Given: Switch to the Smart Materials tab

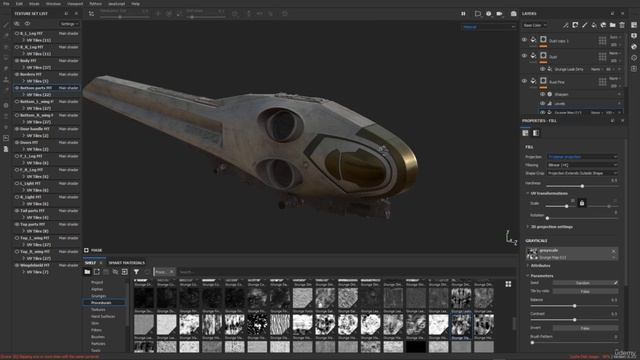Looking at the screenshot, I should [x=127, y=263].
